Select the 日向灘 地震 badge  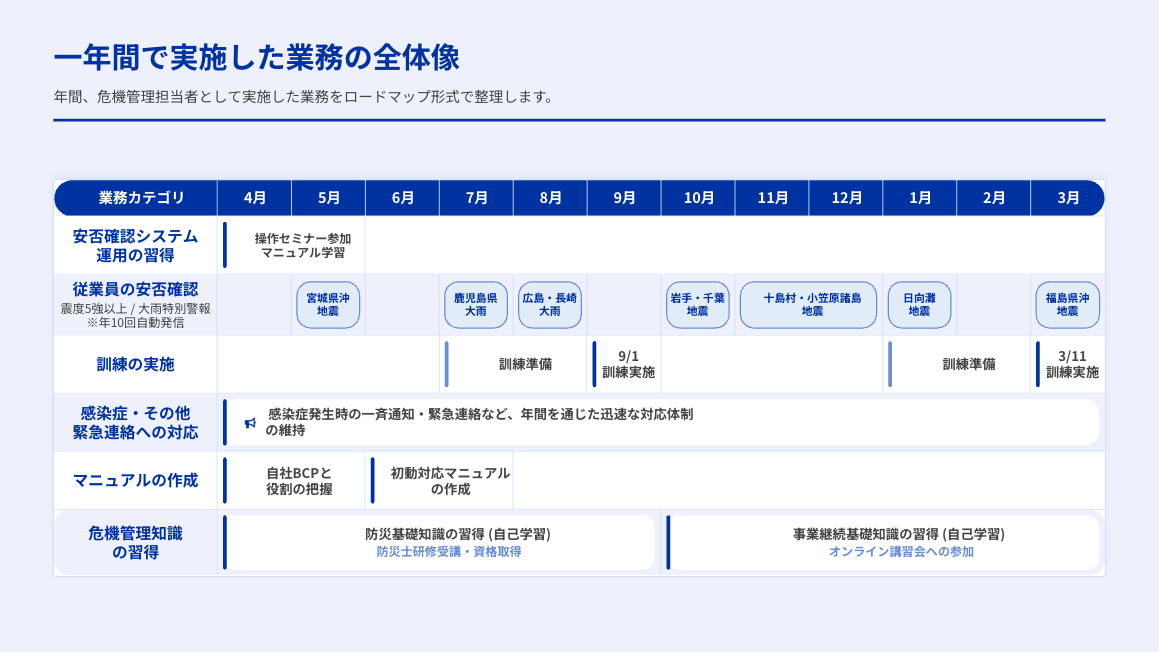click(919, 305)
